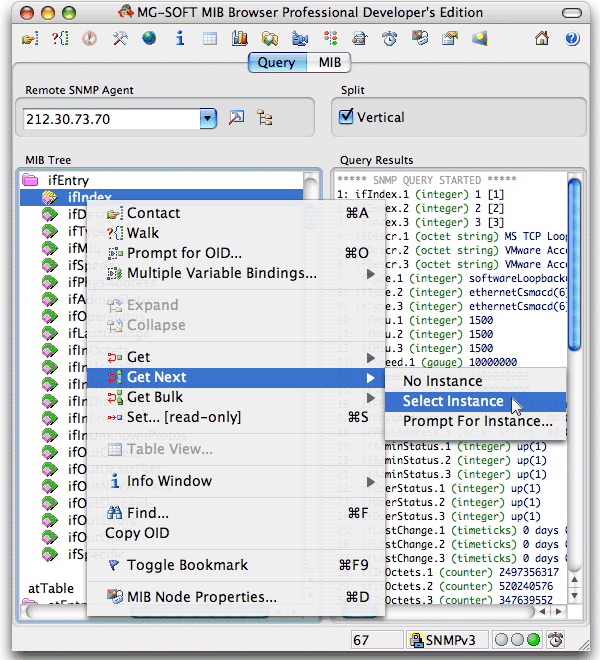
Task: Open MIB Node Properties menu entry
Action: [235, 597]
